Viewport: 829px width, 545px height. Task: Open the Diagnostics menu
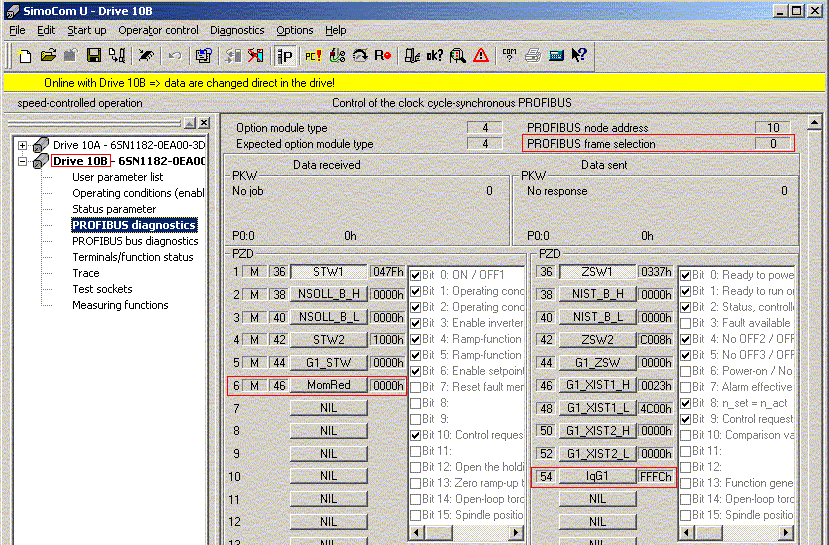point(237,30)
